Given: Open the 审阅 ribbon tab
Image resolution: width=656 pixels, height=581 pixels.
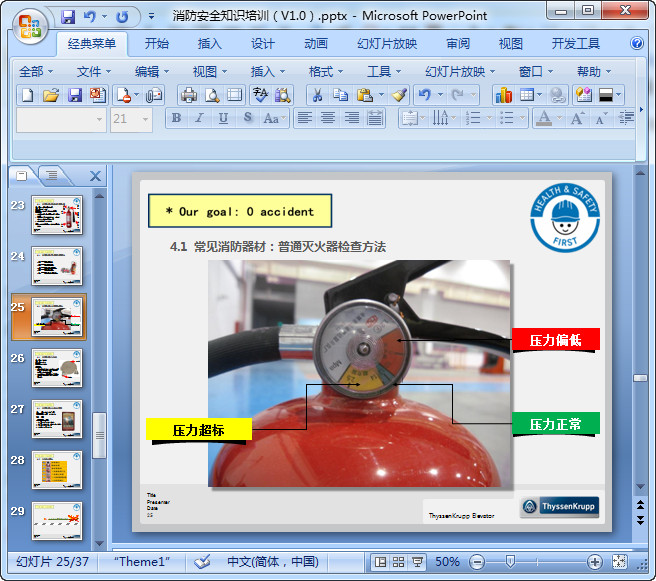Looking at the screenshot, I should [x=458, y=44].
